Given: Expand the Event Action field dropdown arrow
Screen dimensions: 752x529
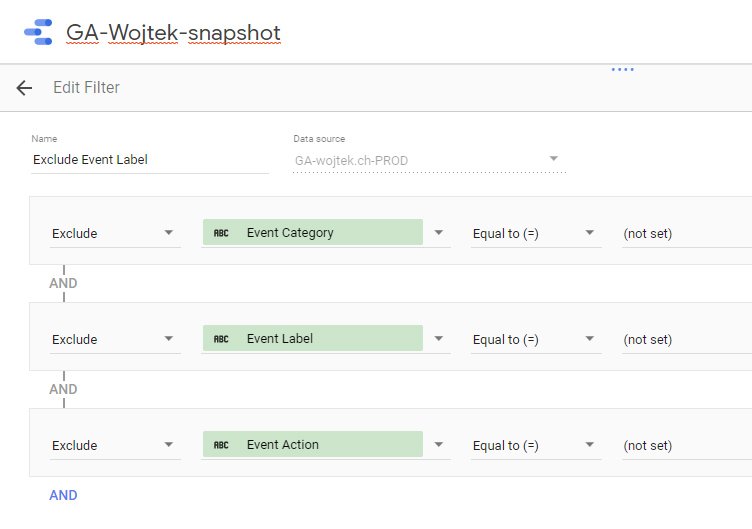Looking at the screenshot, I should point(438,445).
